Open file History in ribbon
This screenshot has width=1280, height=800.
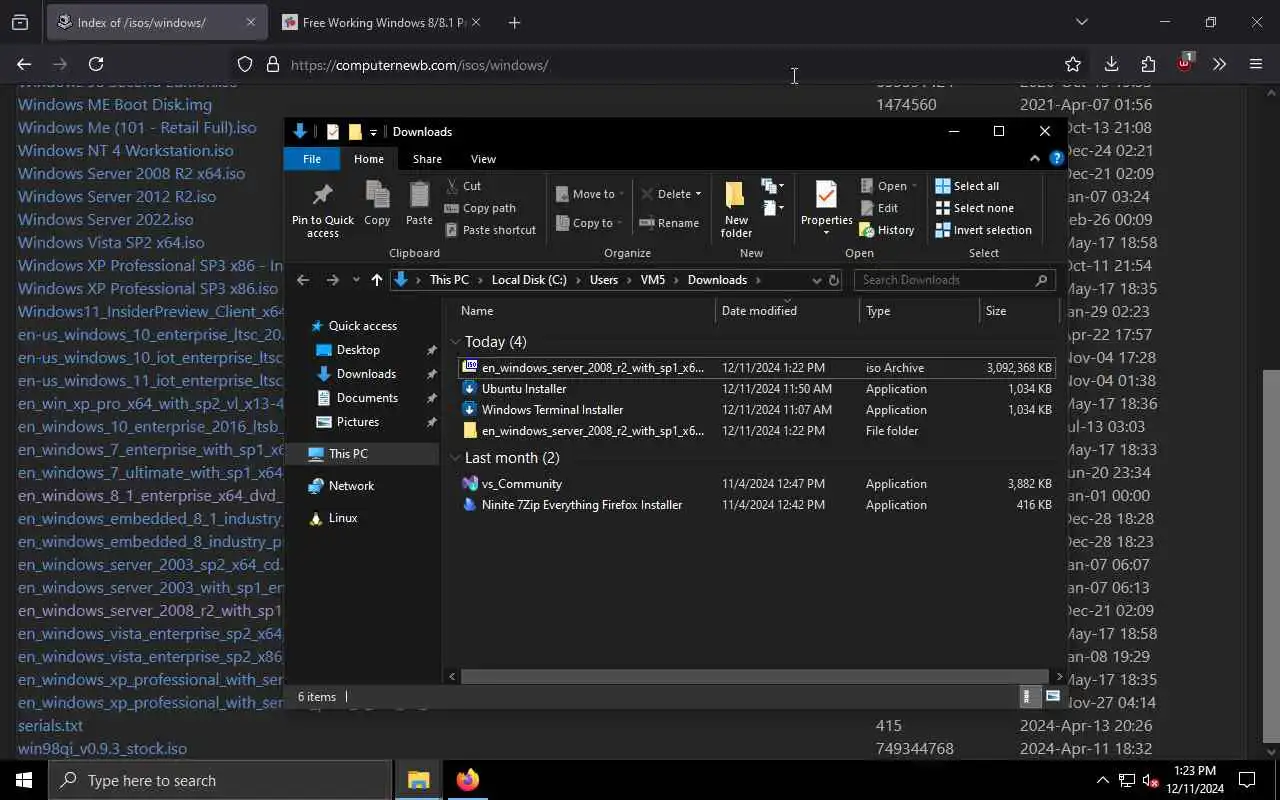[887, 230]
